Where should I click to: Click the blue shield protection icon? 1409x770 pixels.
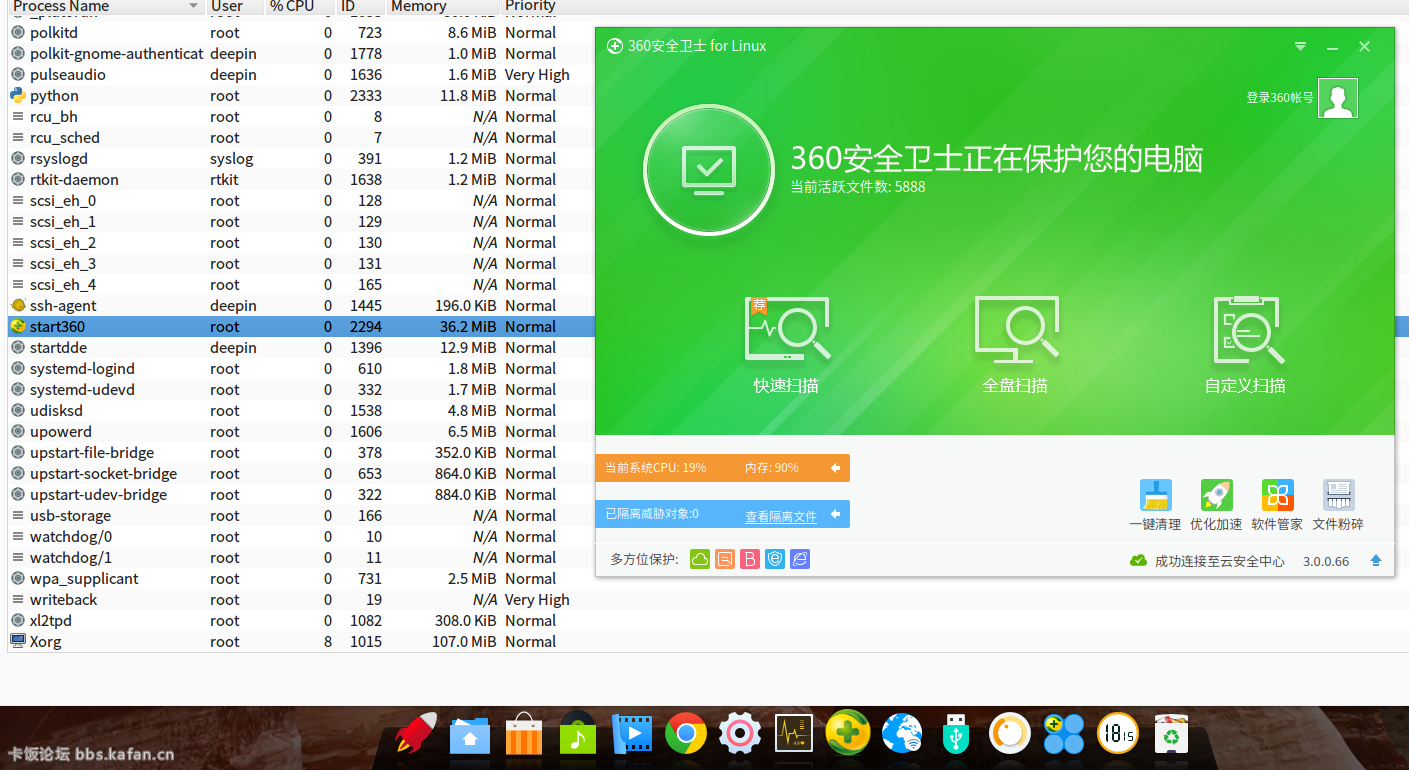pyautogui.click(x=775, y=559)
